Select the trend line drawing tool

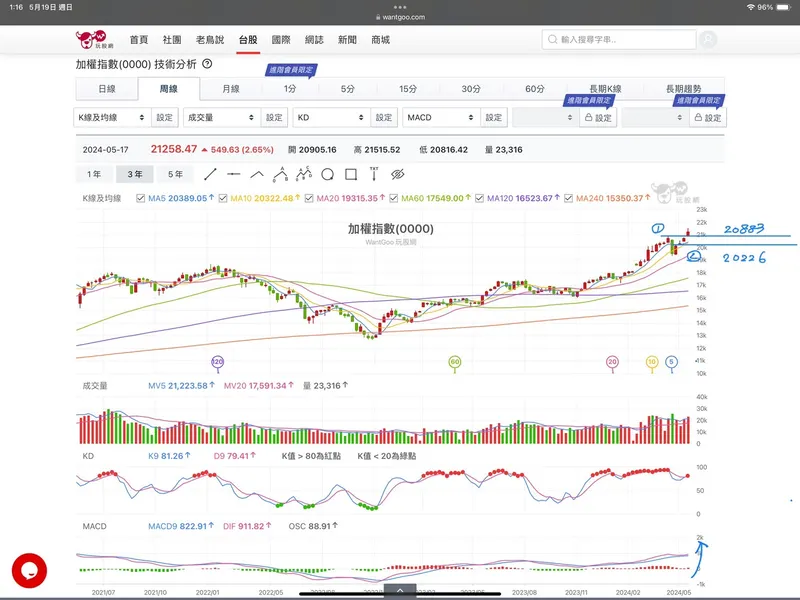tap(210, 174)
